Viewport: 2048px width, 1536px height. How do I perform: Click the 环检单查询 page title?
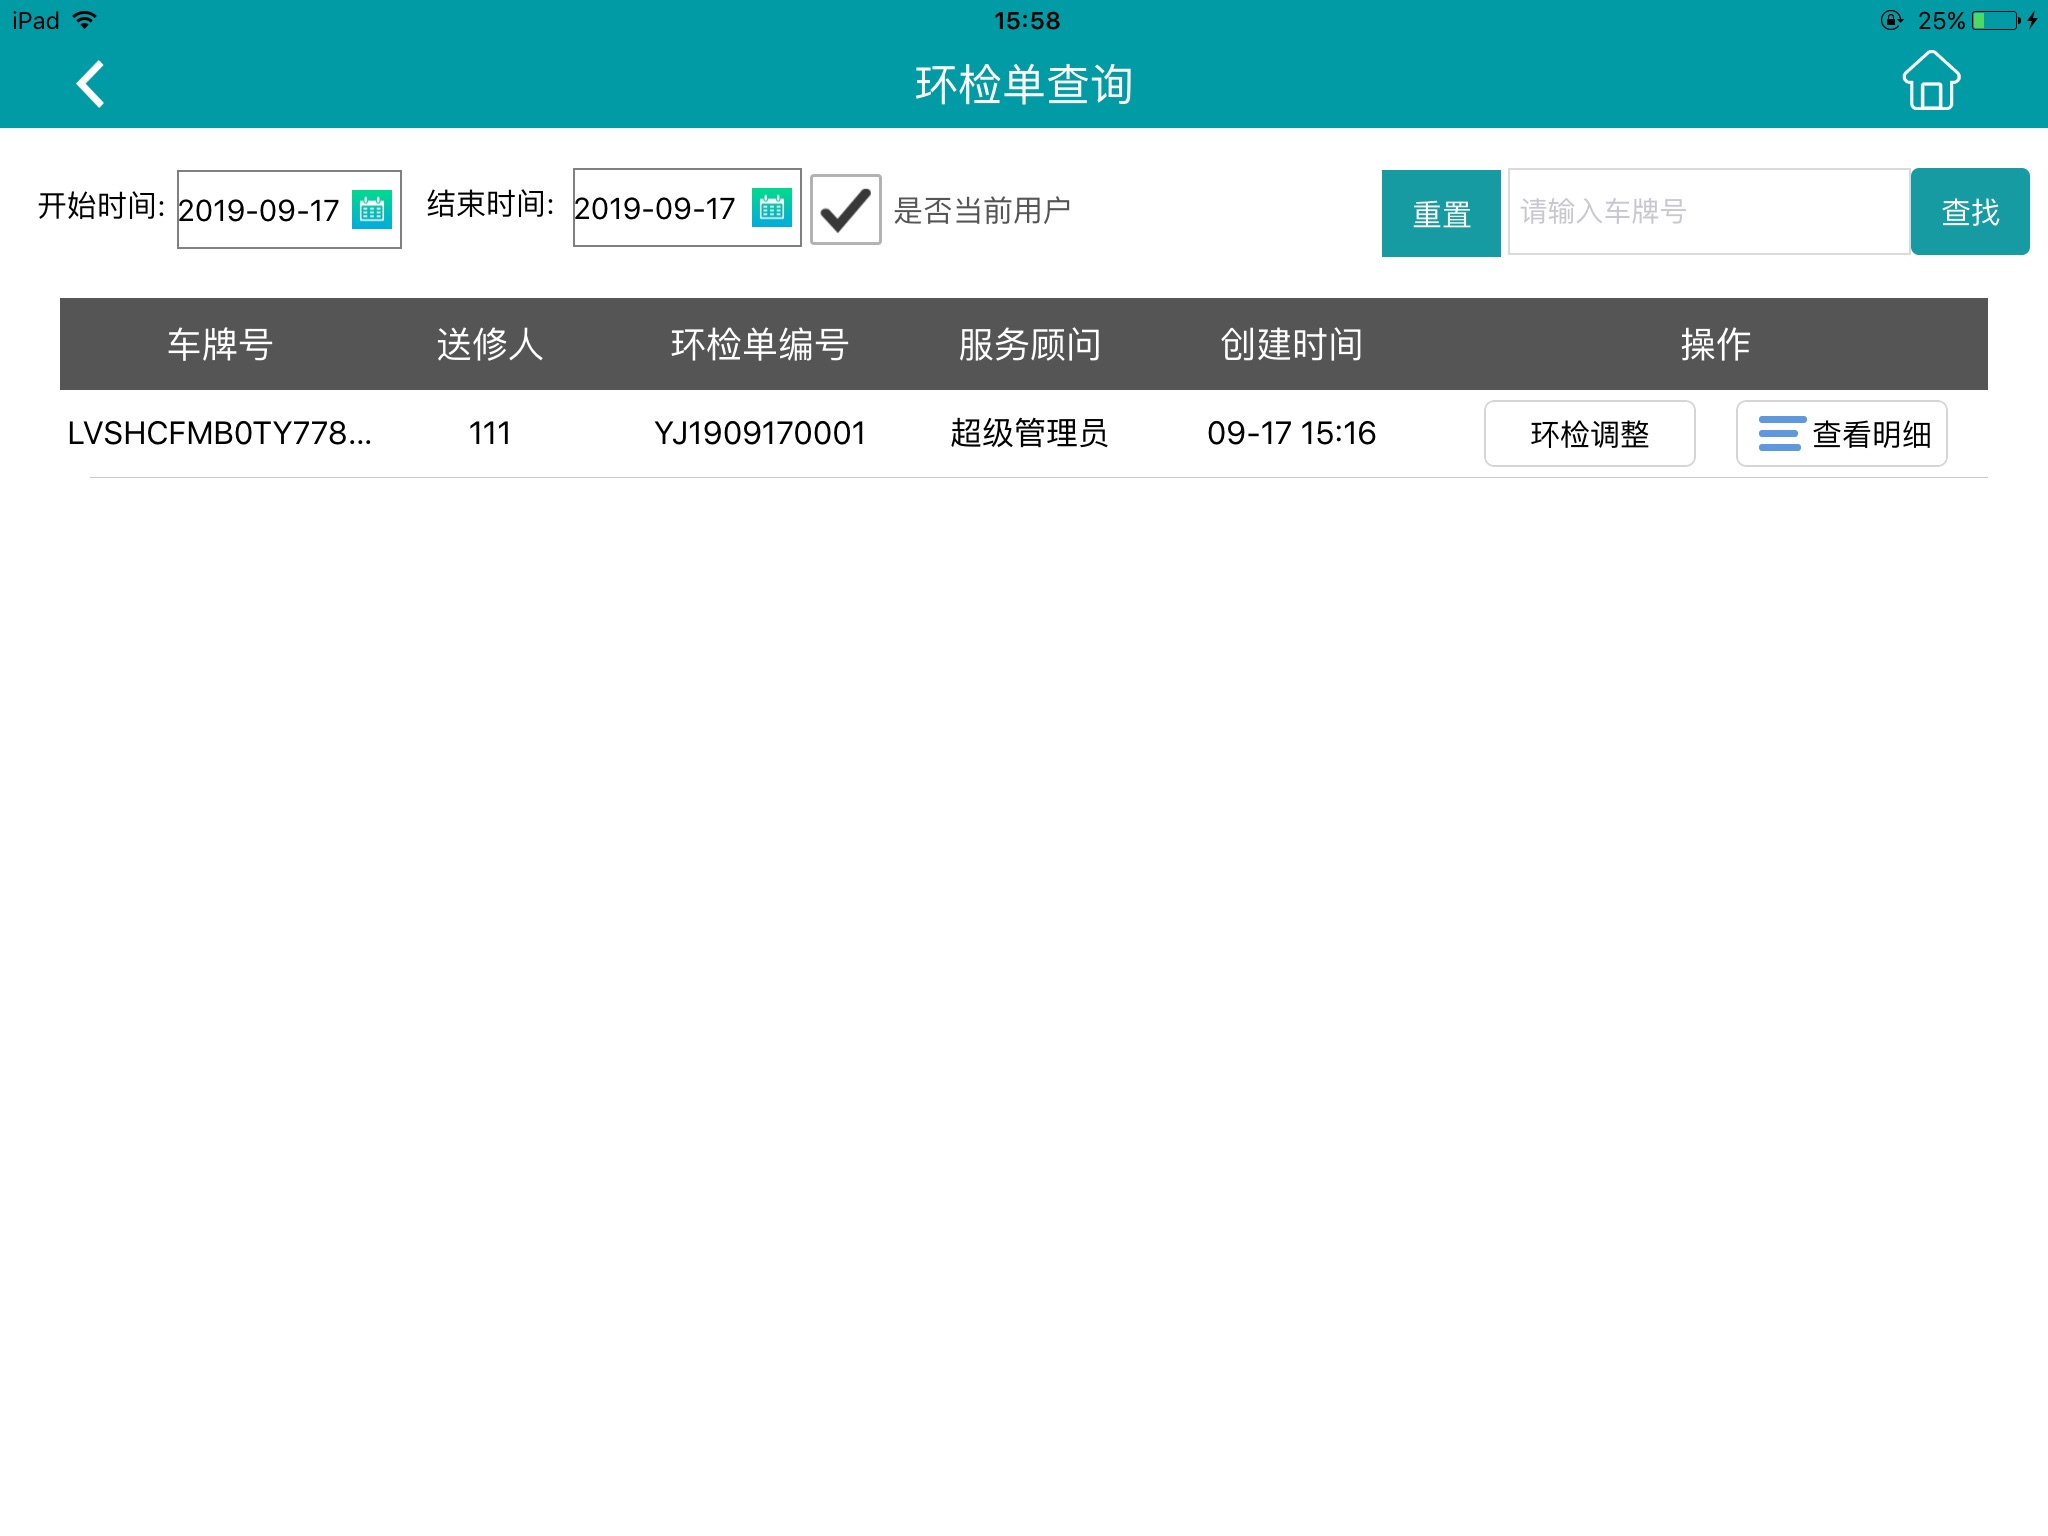click(x=1024, y=84)
